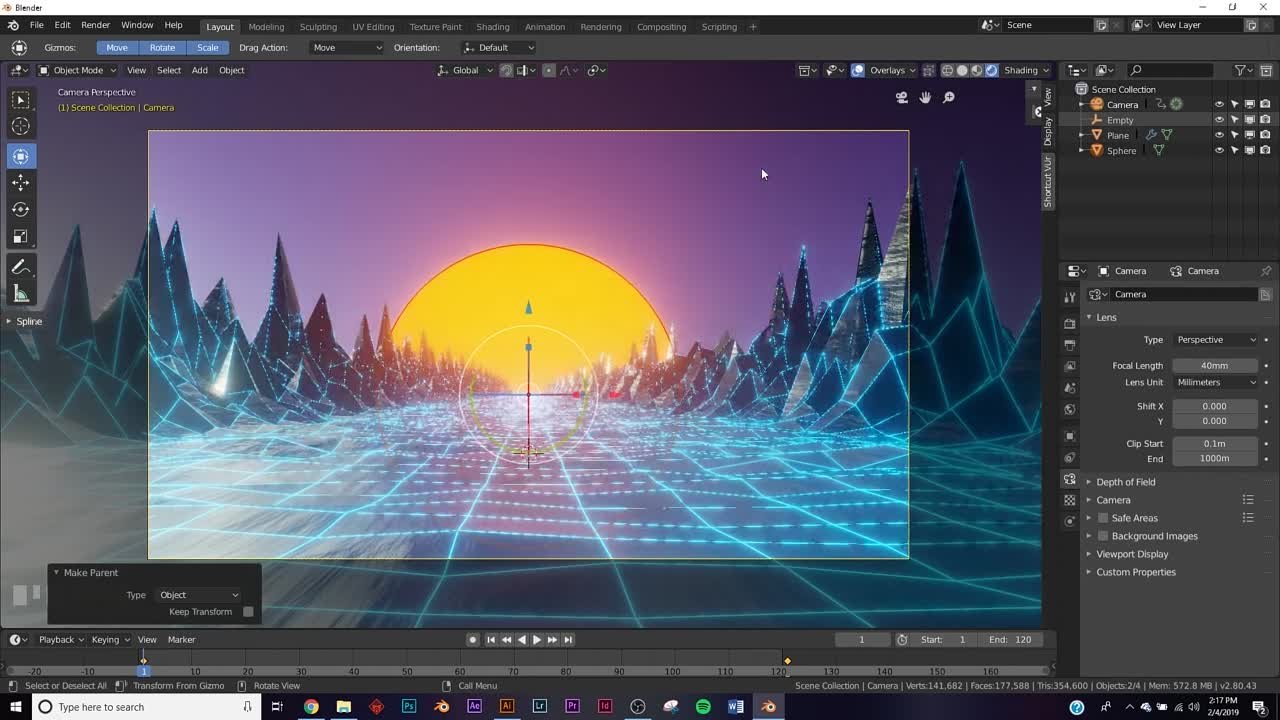The width and height of the screenshot is (1280, 720).
Task: Select the Move tool in the left toolbar
Action: [x=22, y=183]
